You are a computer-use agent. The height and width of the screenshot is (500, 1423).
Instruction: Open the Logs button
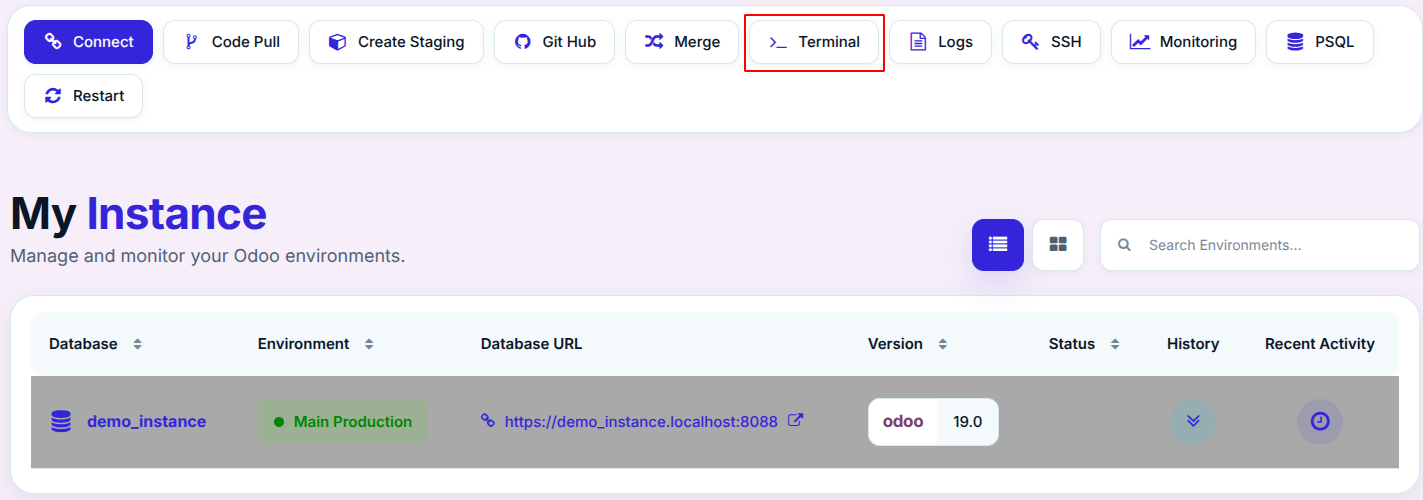click(940, 42)
